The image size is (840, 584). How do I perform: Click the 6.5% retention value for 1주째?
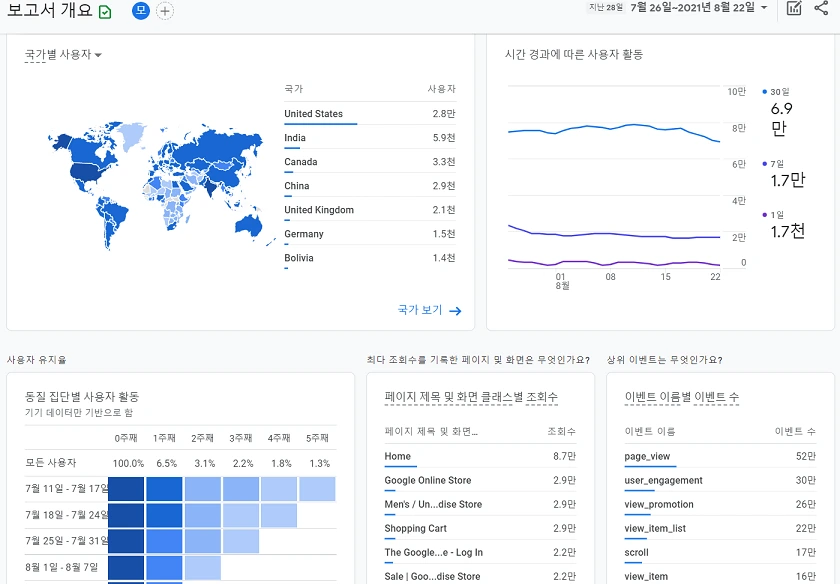pos(167,463)
